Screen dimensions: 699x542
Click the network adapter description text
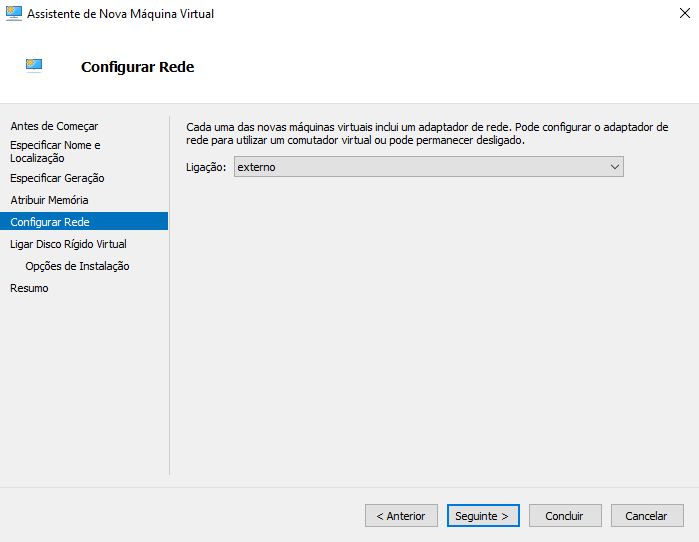point(427,134)
